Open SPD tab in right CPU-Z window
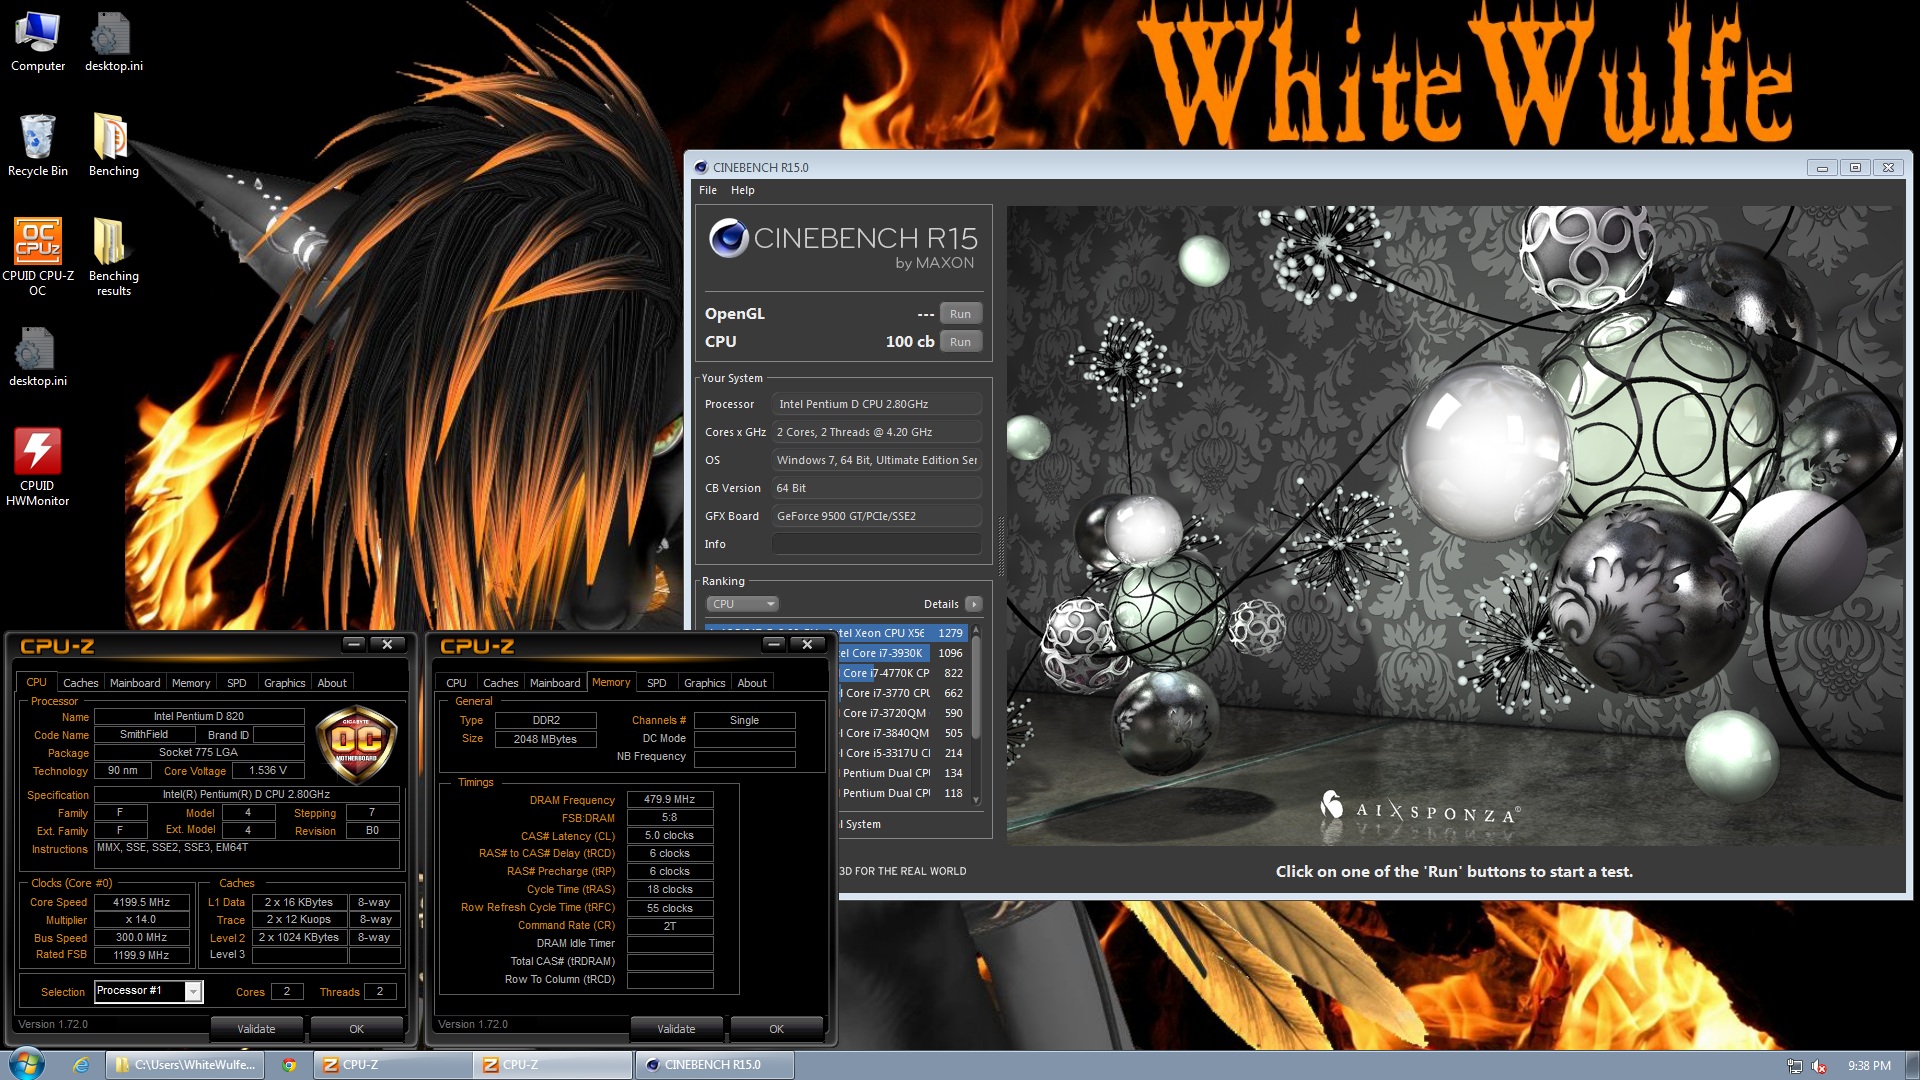This screenshot has height=1080, width=1920. coord(657,683)
